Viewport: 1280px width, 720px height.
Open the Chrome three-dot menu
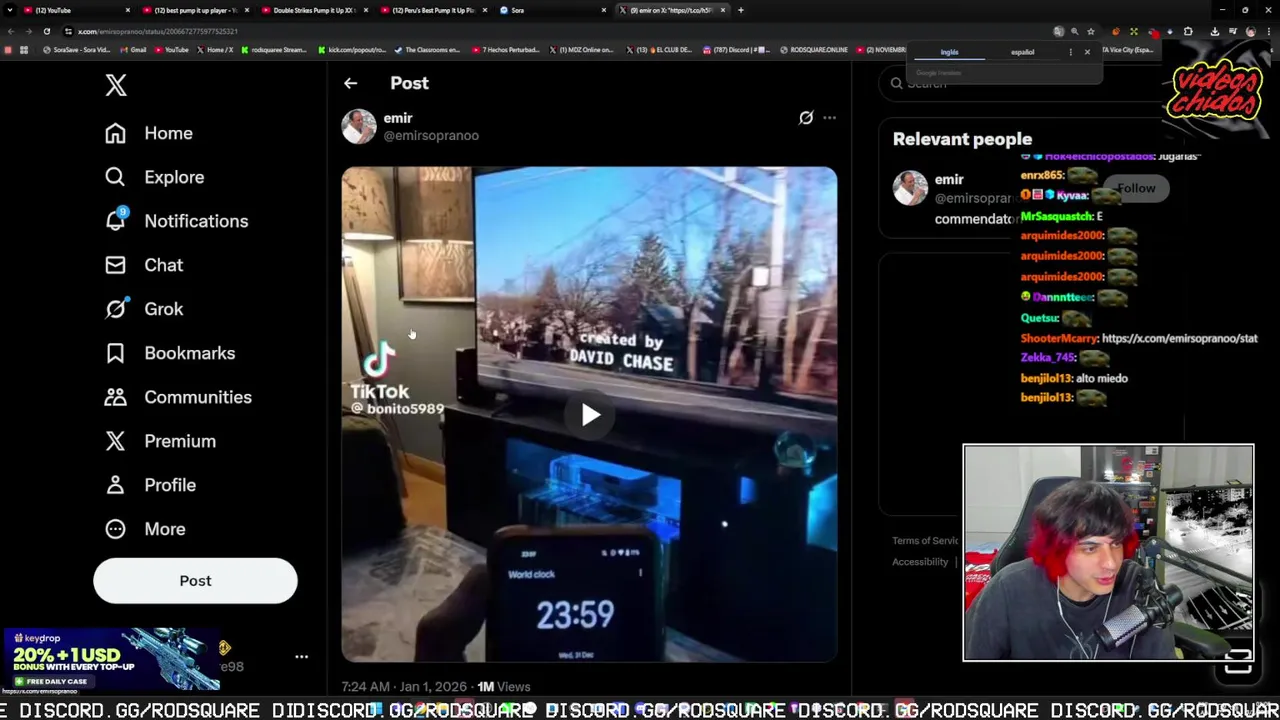pos(1268,32)
